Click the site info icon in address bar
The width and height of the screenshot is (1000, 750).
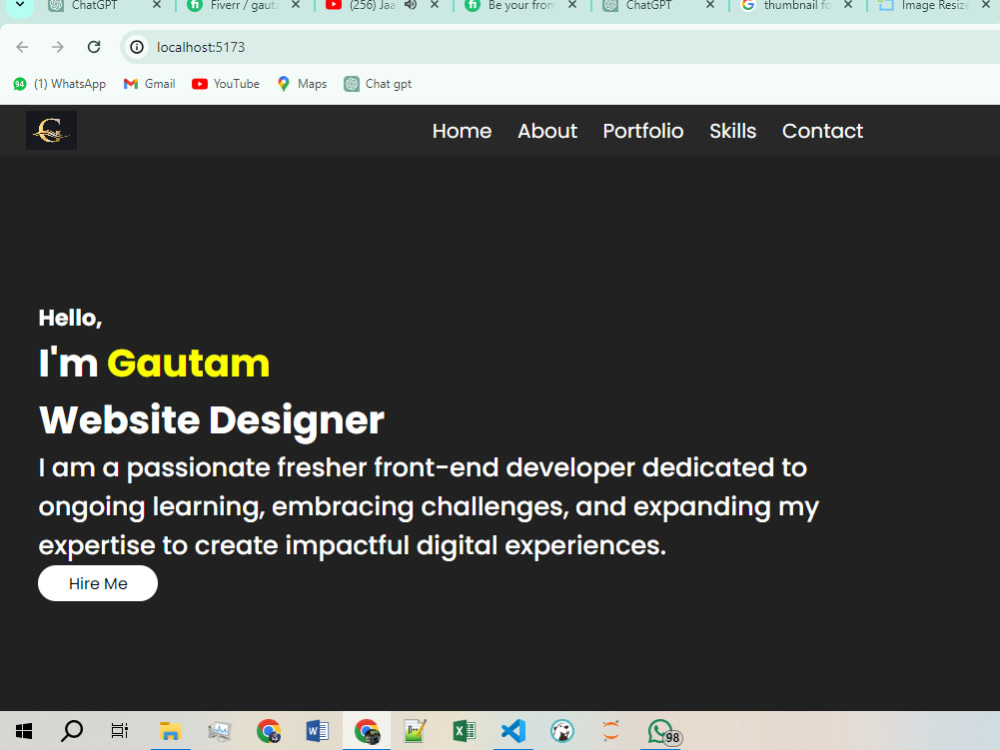click(x=136, y=47)
